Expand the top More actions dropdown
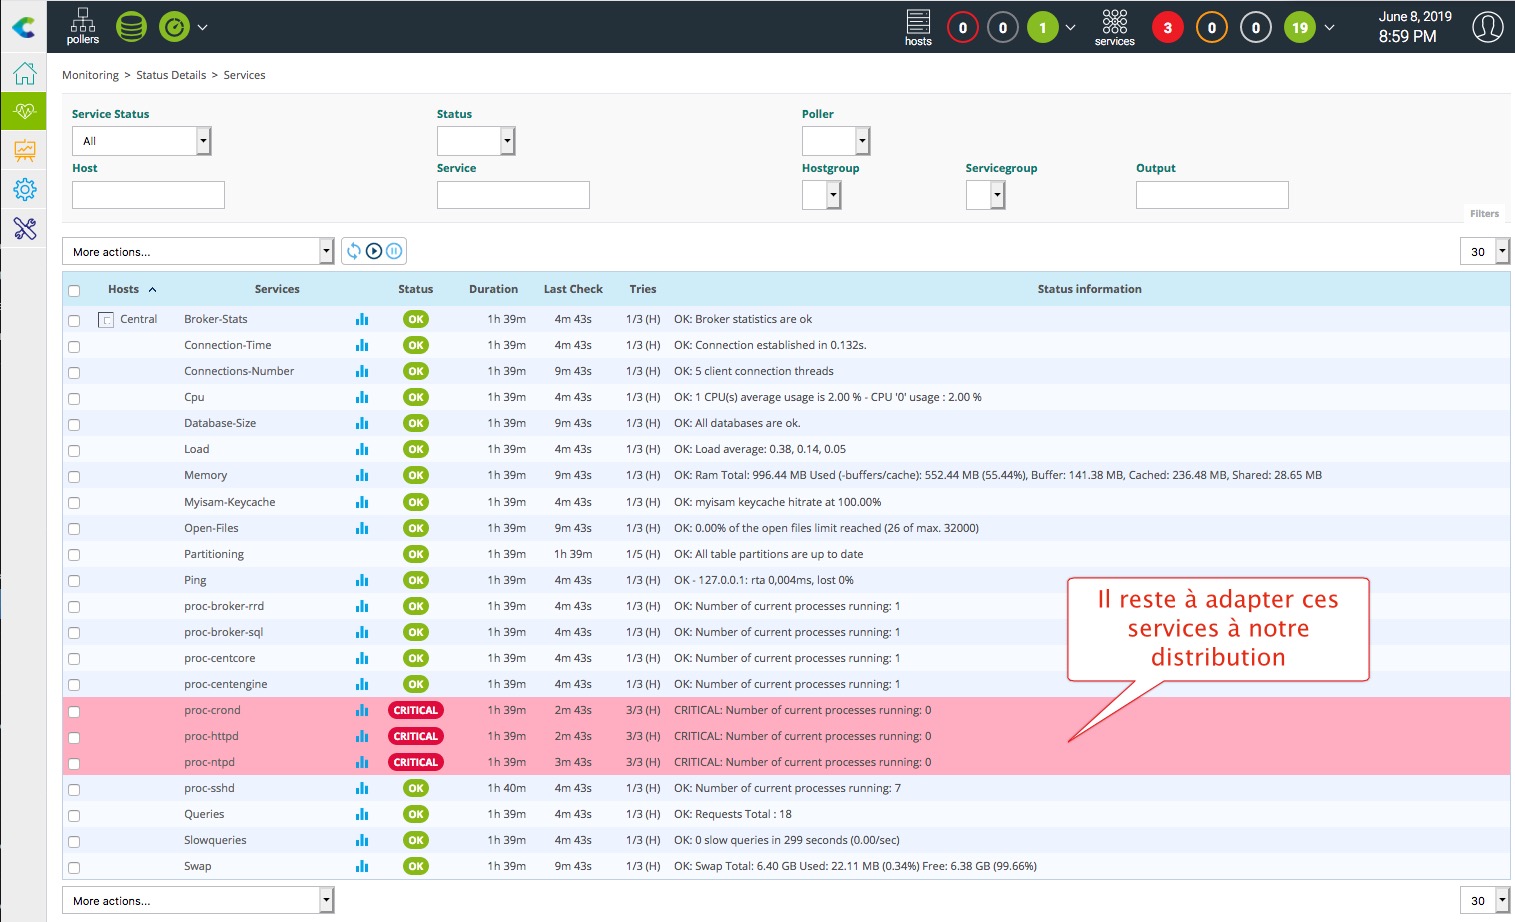 [198, 252]
